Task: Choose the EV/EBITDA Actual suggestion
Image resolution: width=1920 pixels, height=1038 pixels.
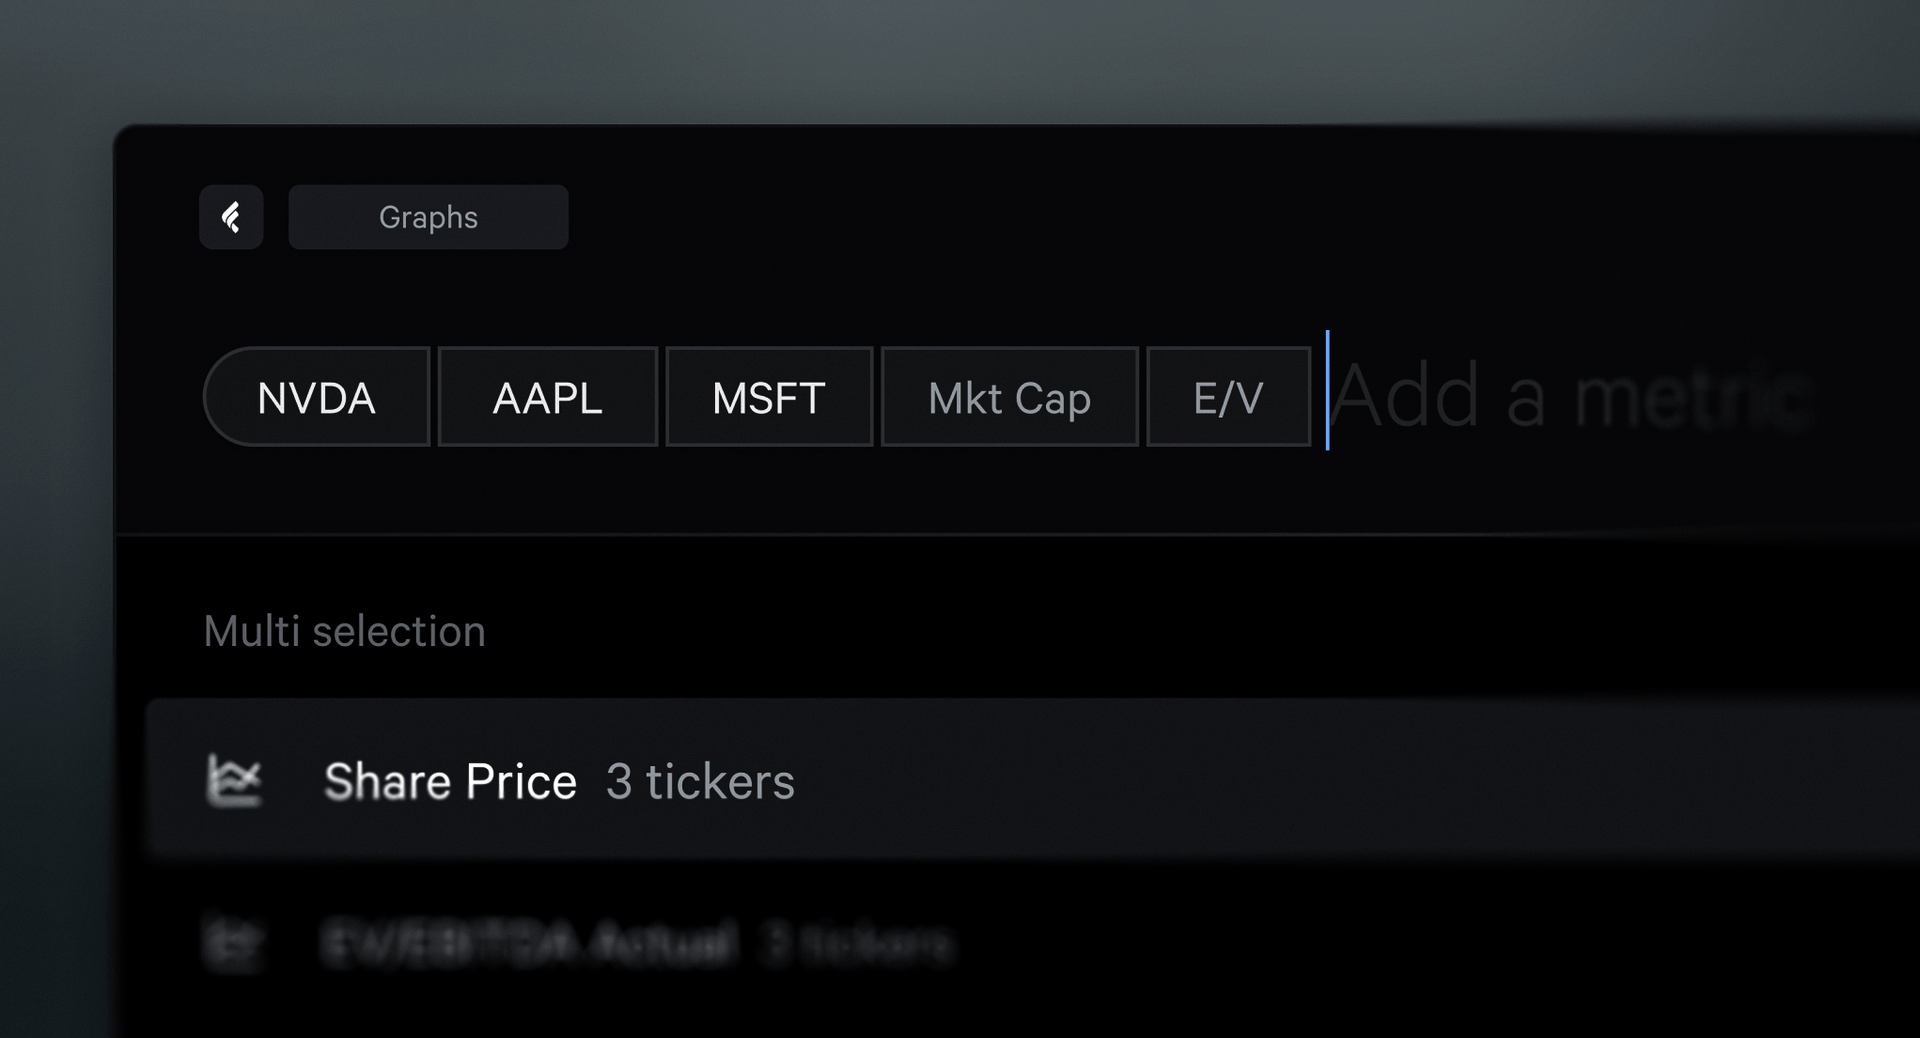Action: click(528, 943)
